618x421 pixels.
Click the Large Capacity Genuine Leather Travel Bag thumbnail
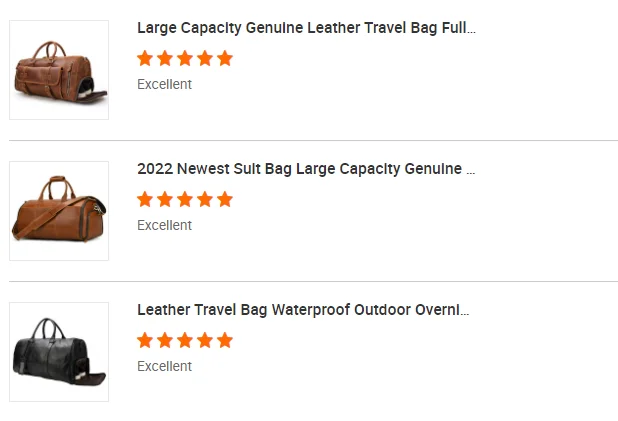[59, 70]
